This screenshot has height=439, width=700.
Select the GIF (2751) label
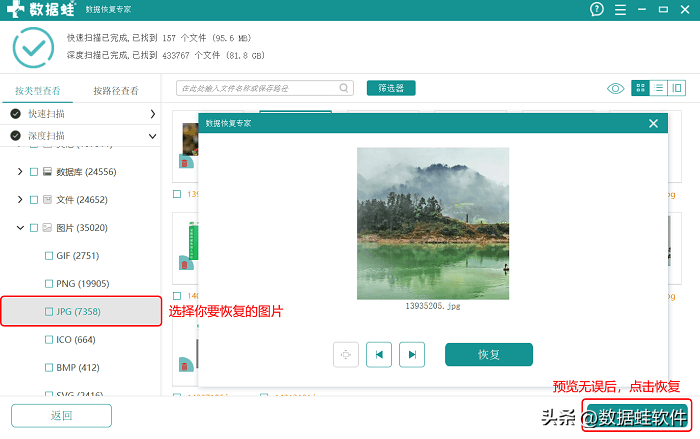tap(78, 256)
